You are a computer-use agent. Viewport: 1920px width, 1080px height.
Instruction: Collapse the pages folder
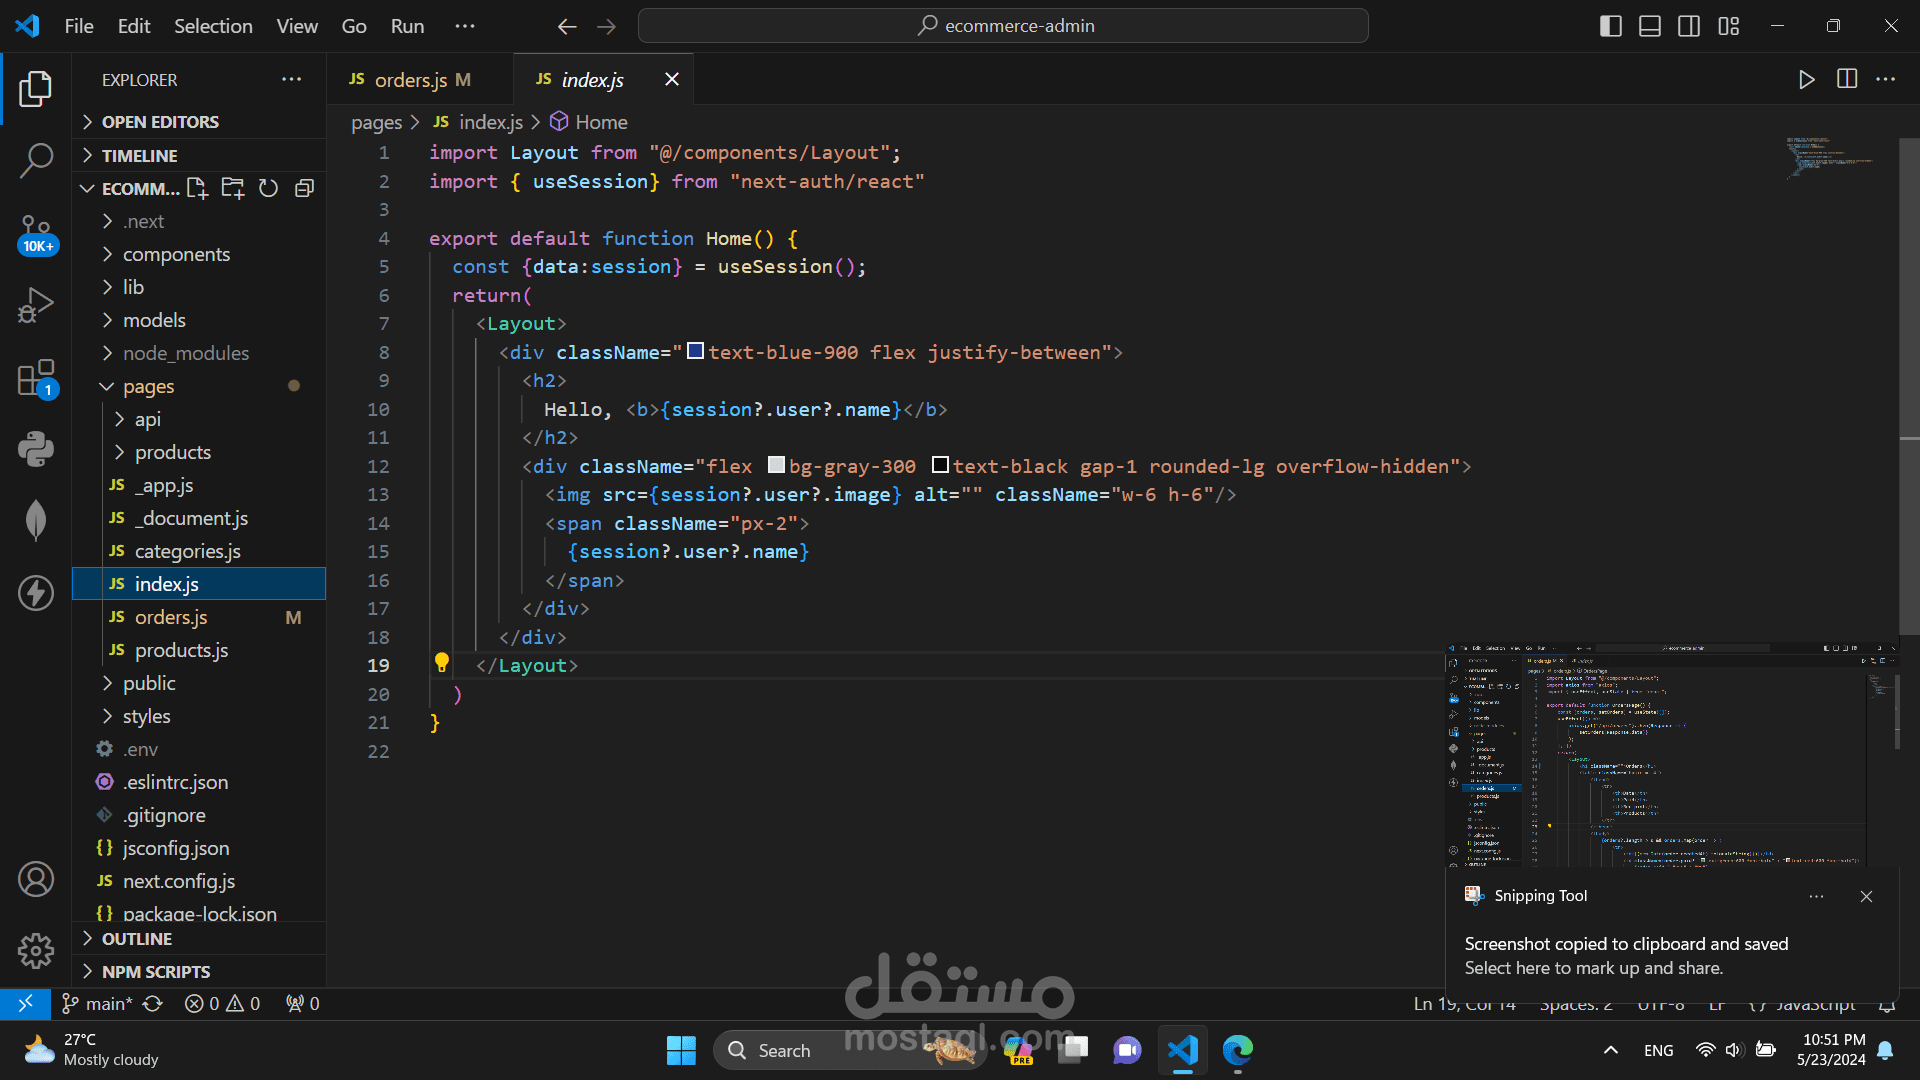tap(148, 386)
